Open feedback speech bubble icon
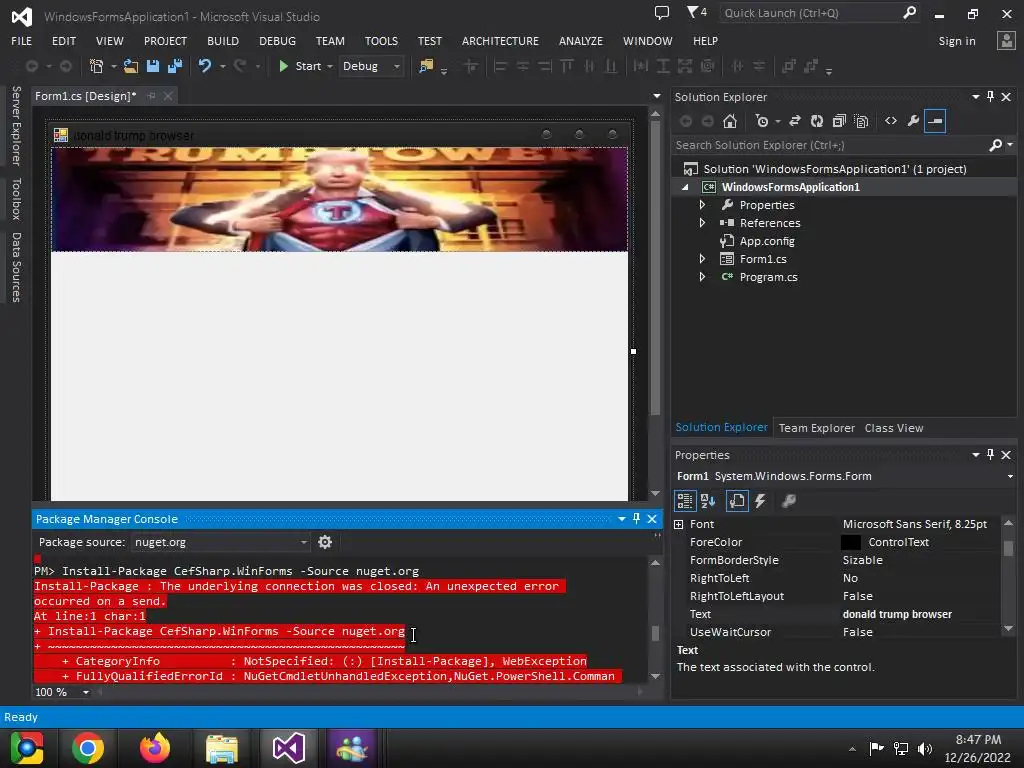 [662, 12]
